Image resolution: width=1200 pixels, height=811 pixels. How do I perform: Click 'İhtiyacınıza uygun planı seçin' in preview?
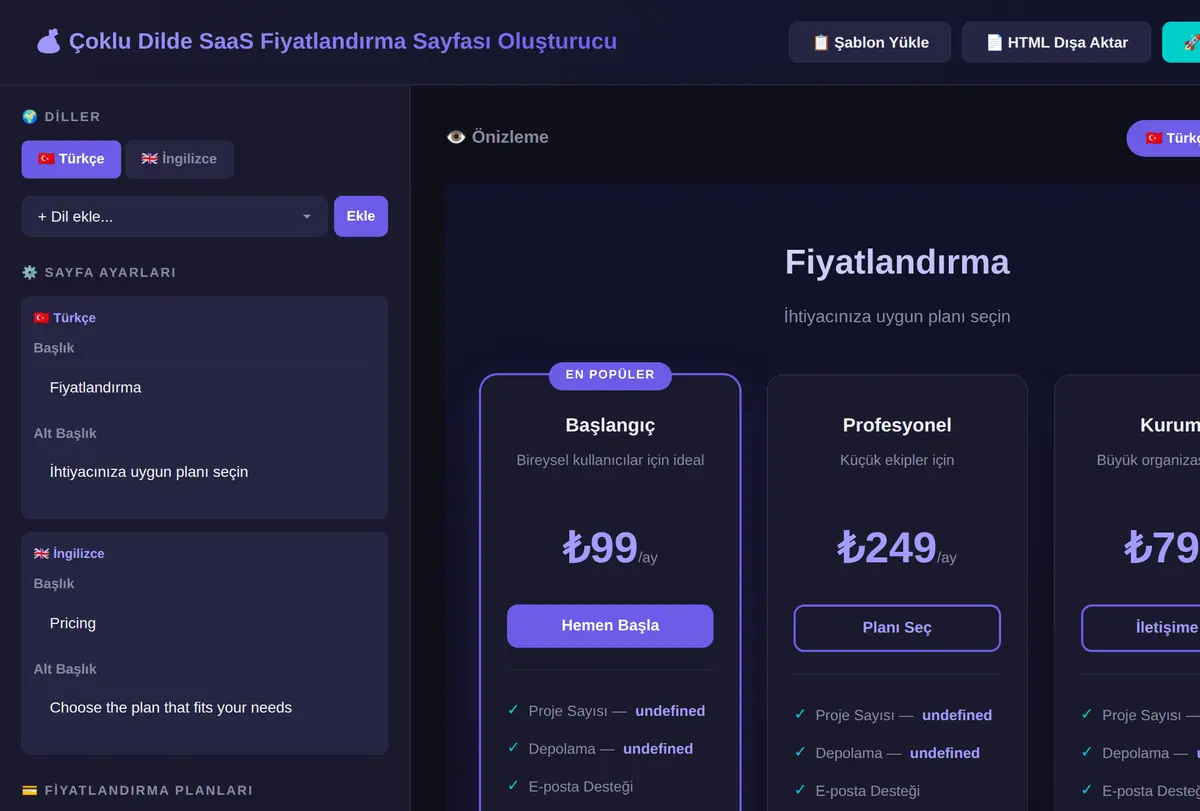[x=897, y=317]
